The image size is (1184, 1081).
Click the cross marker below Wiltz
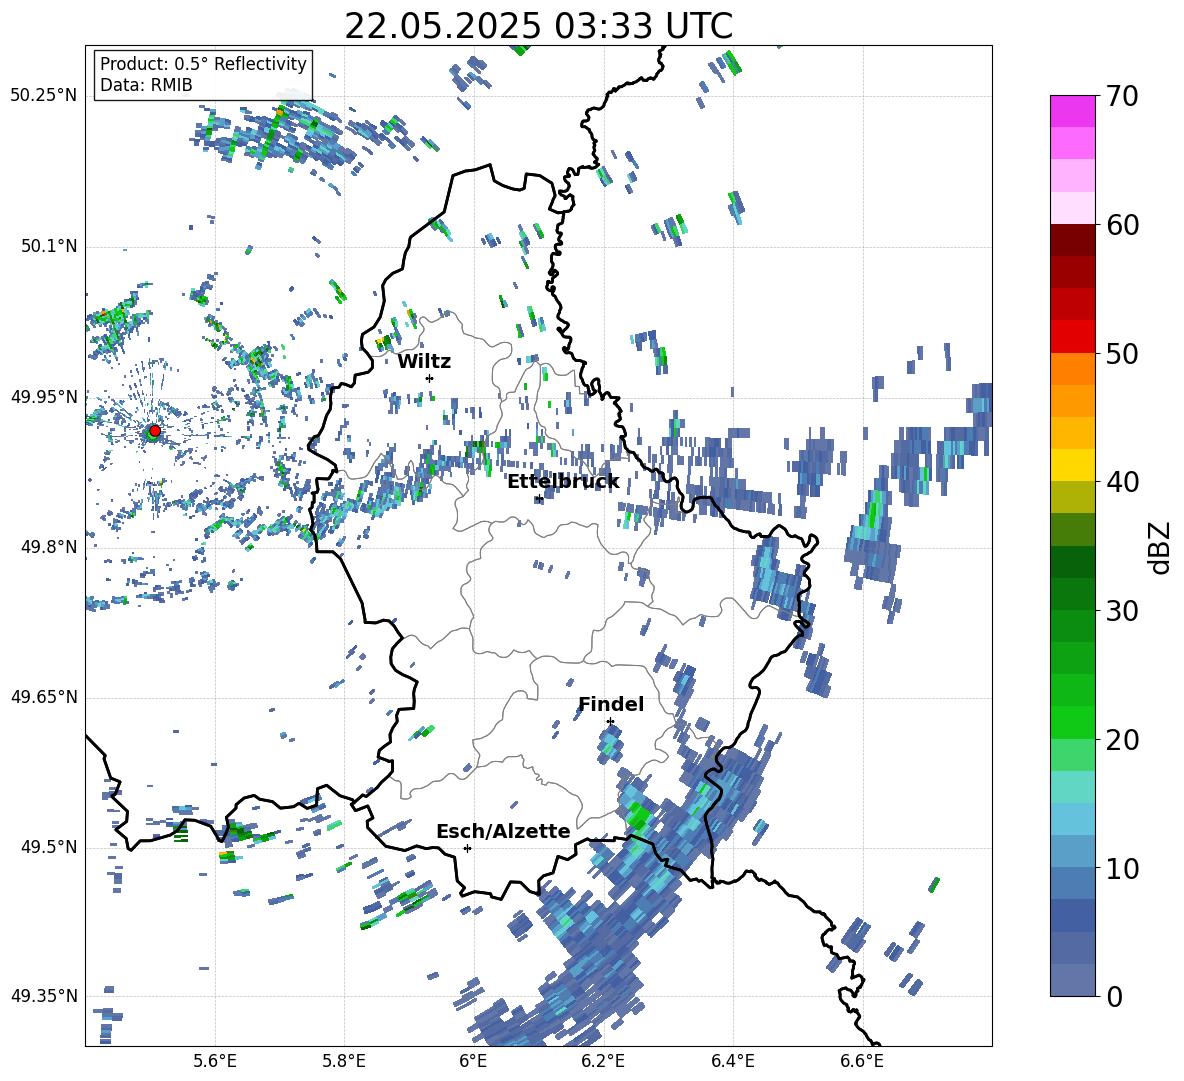430,378
